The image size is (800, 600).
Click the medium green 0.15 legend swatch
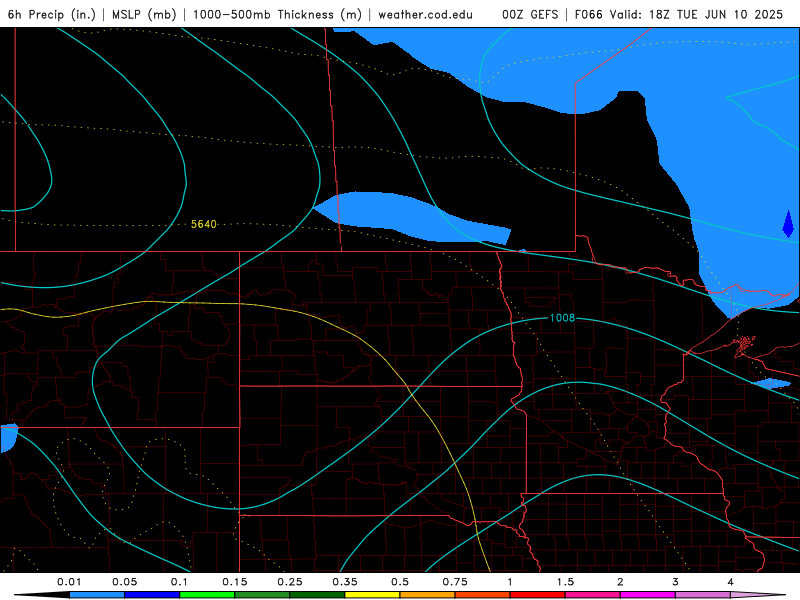pos(262,595)
